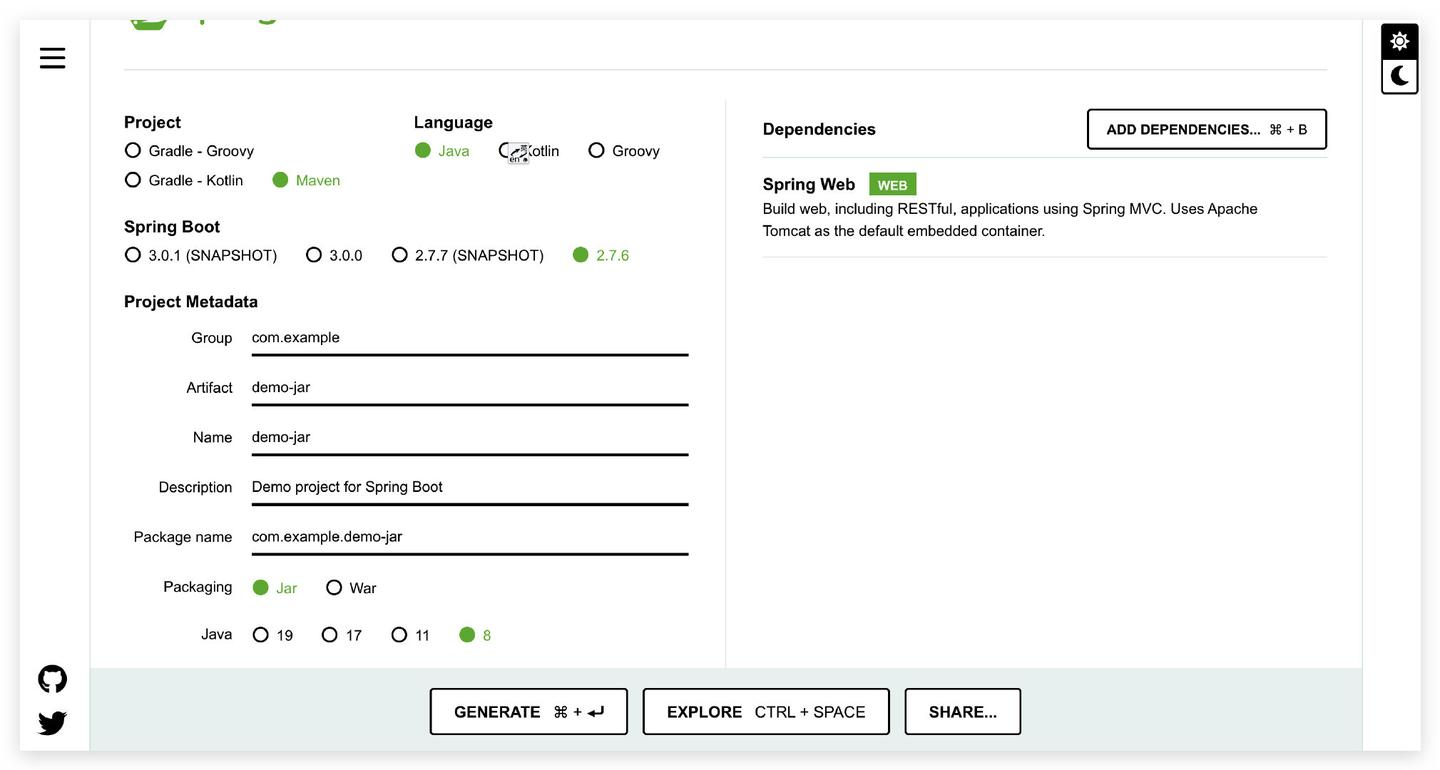Focus the Group input field
The width and height of the screenshot is (1440, 770).
(469, 338)
